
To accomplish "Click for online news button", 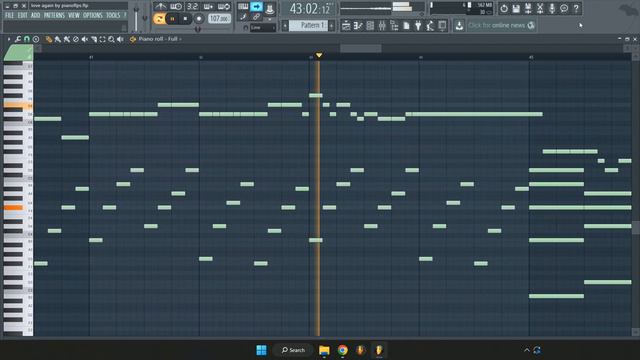I will click(x=501, y=26).
